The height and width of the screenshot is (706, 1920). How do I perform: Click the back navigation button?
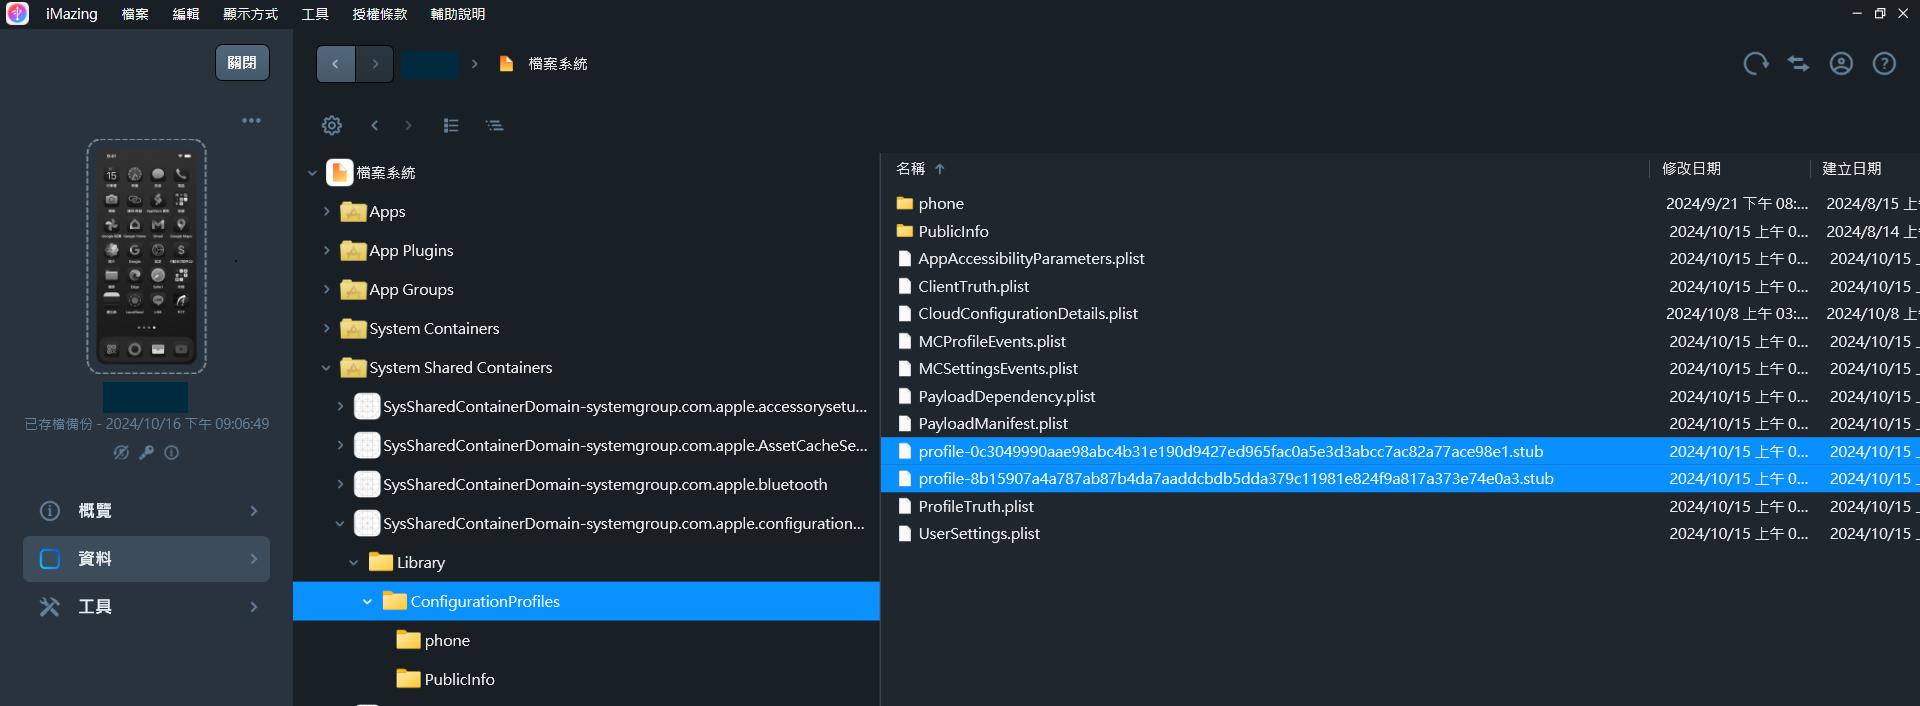point(336,64)
